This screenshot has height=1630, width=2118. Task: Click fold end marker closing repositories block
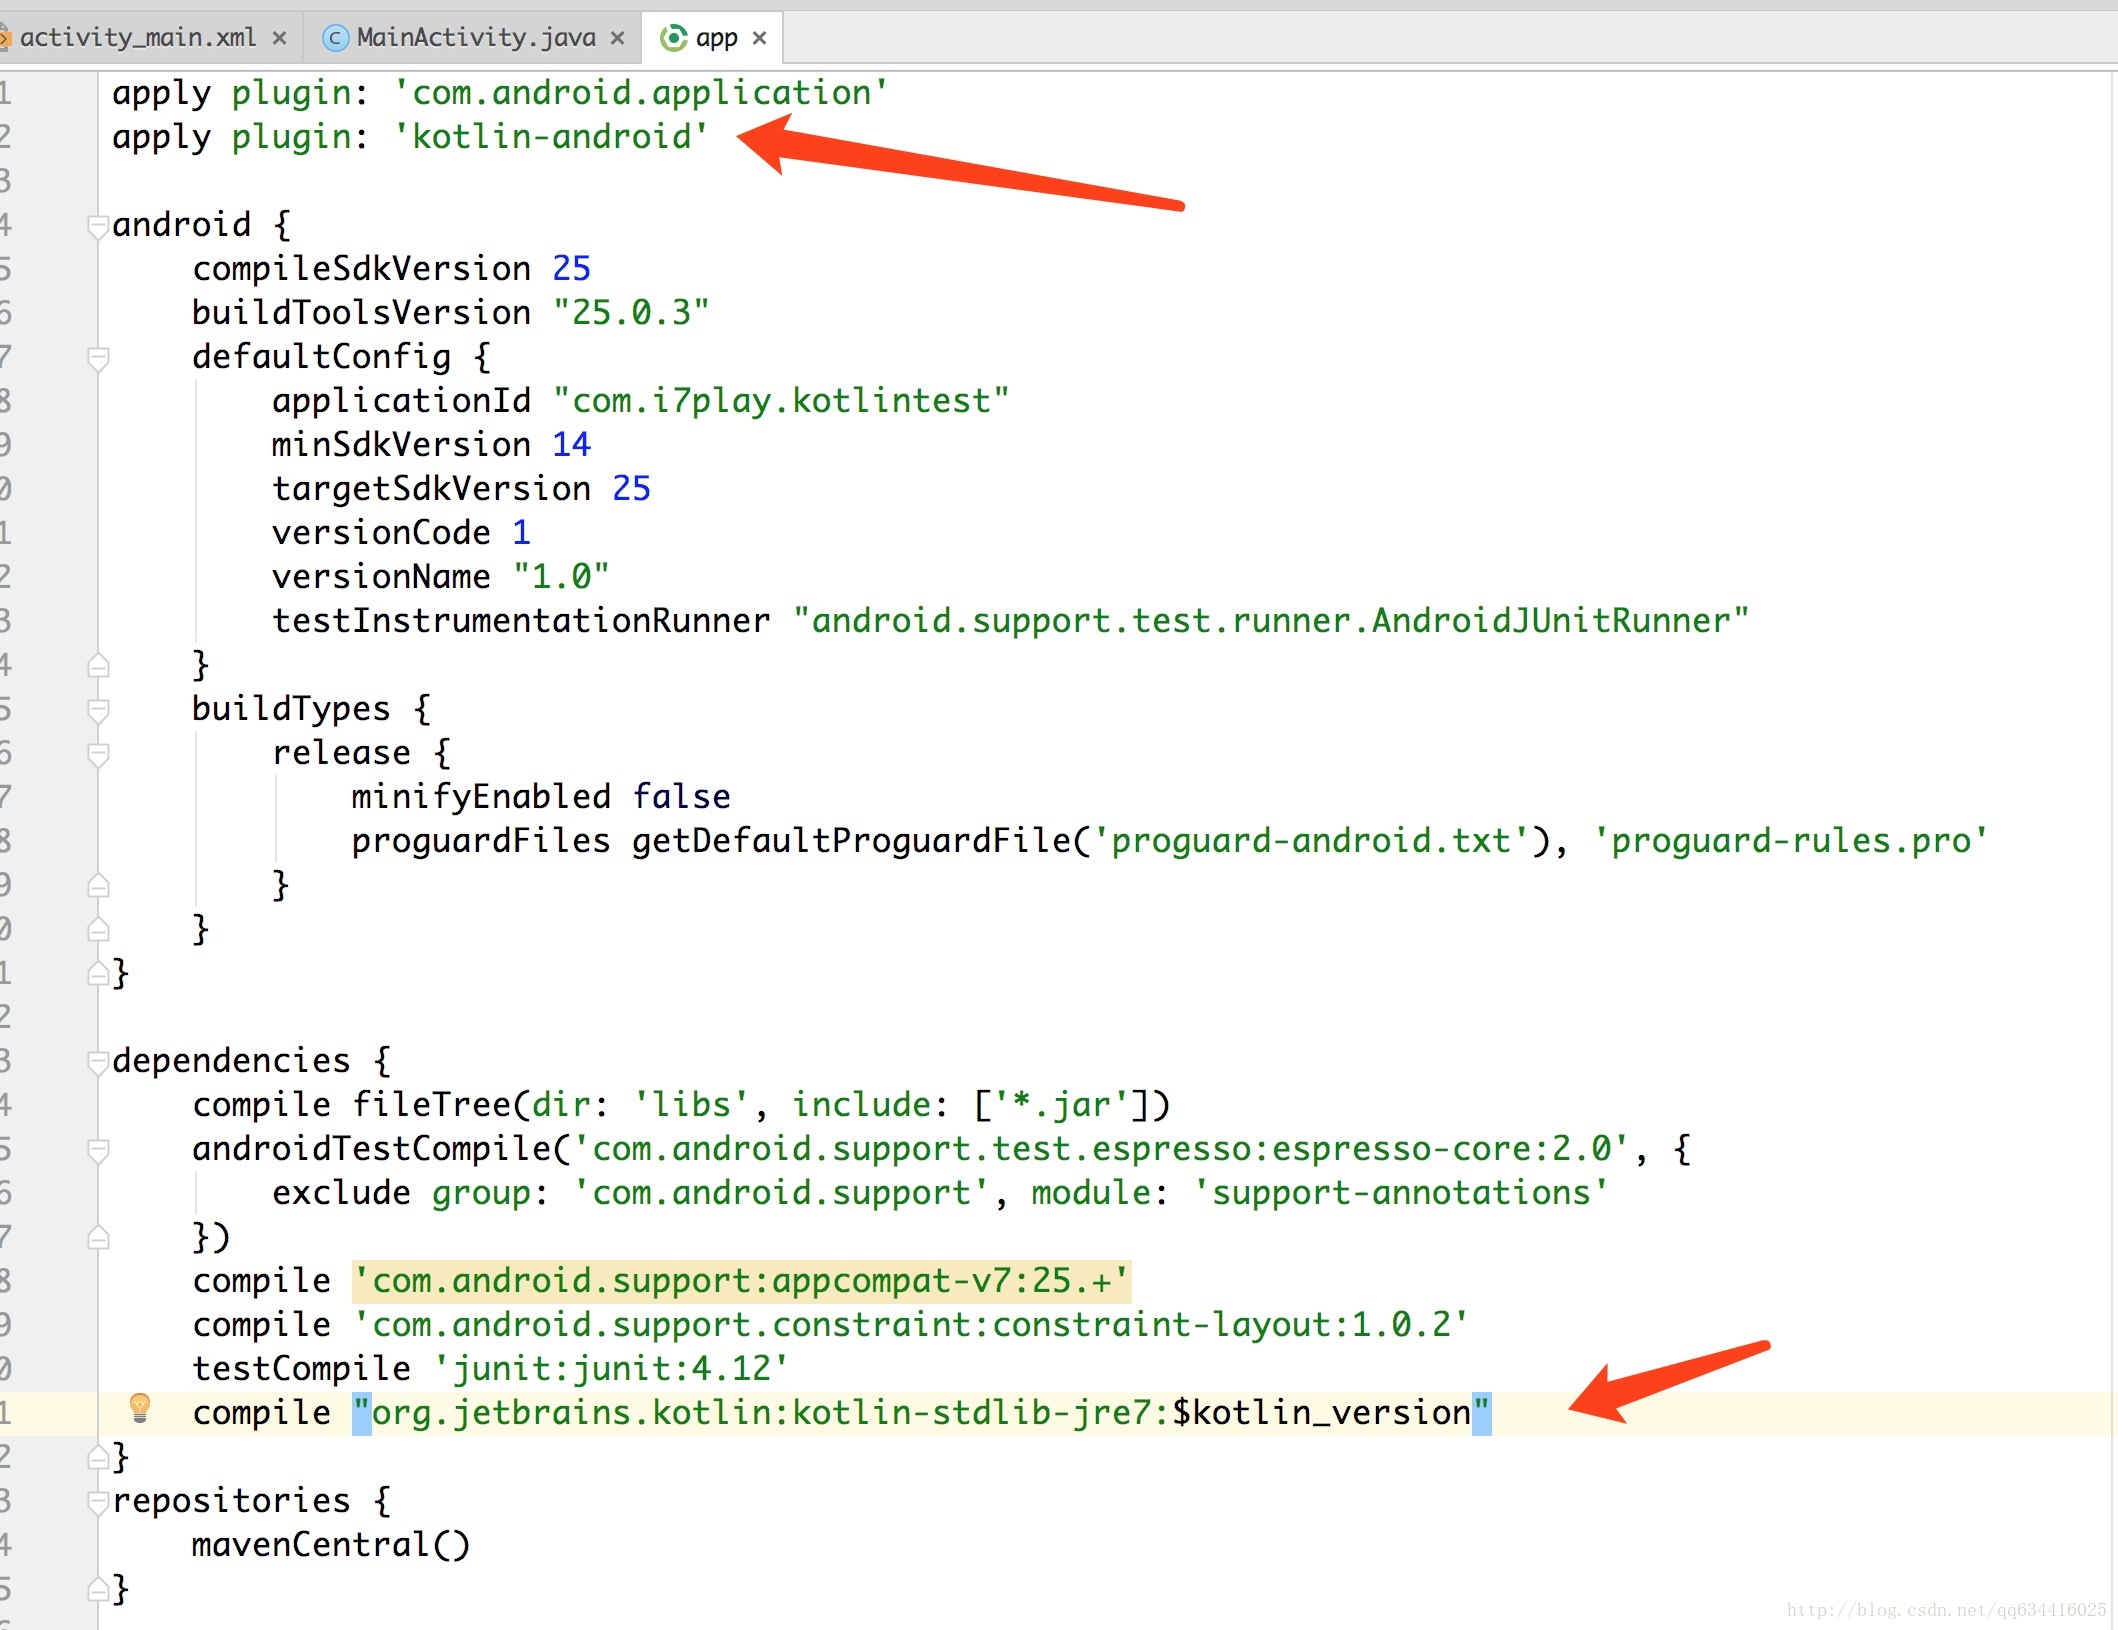(x=98, y=1590)
